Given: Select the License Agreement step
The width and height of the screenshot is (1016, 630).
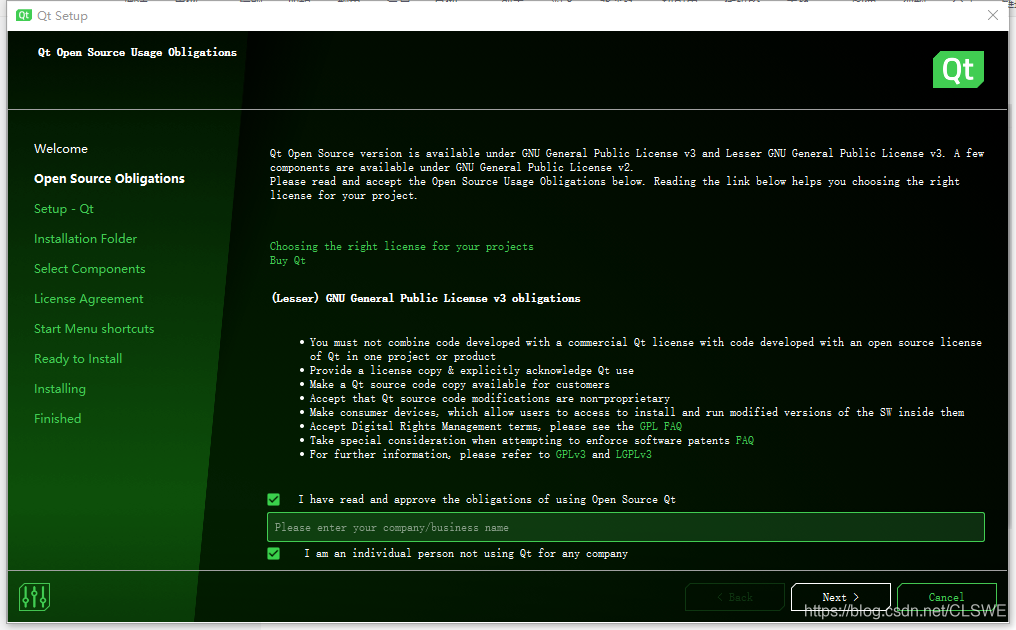Looking at the screenshot, I should tap(89, 299).
